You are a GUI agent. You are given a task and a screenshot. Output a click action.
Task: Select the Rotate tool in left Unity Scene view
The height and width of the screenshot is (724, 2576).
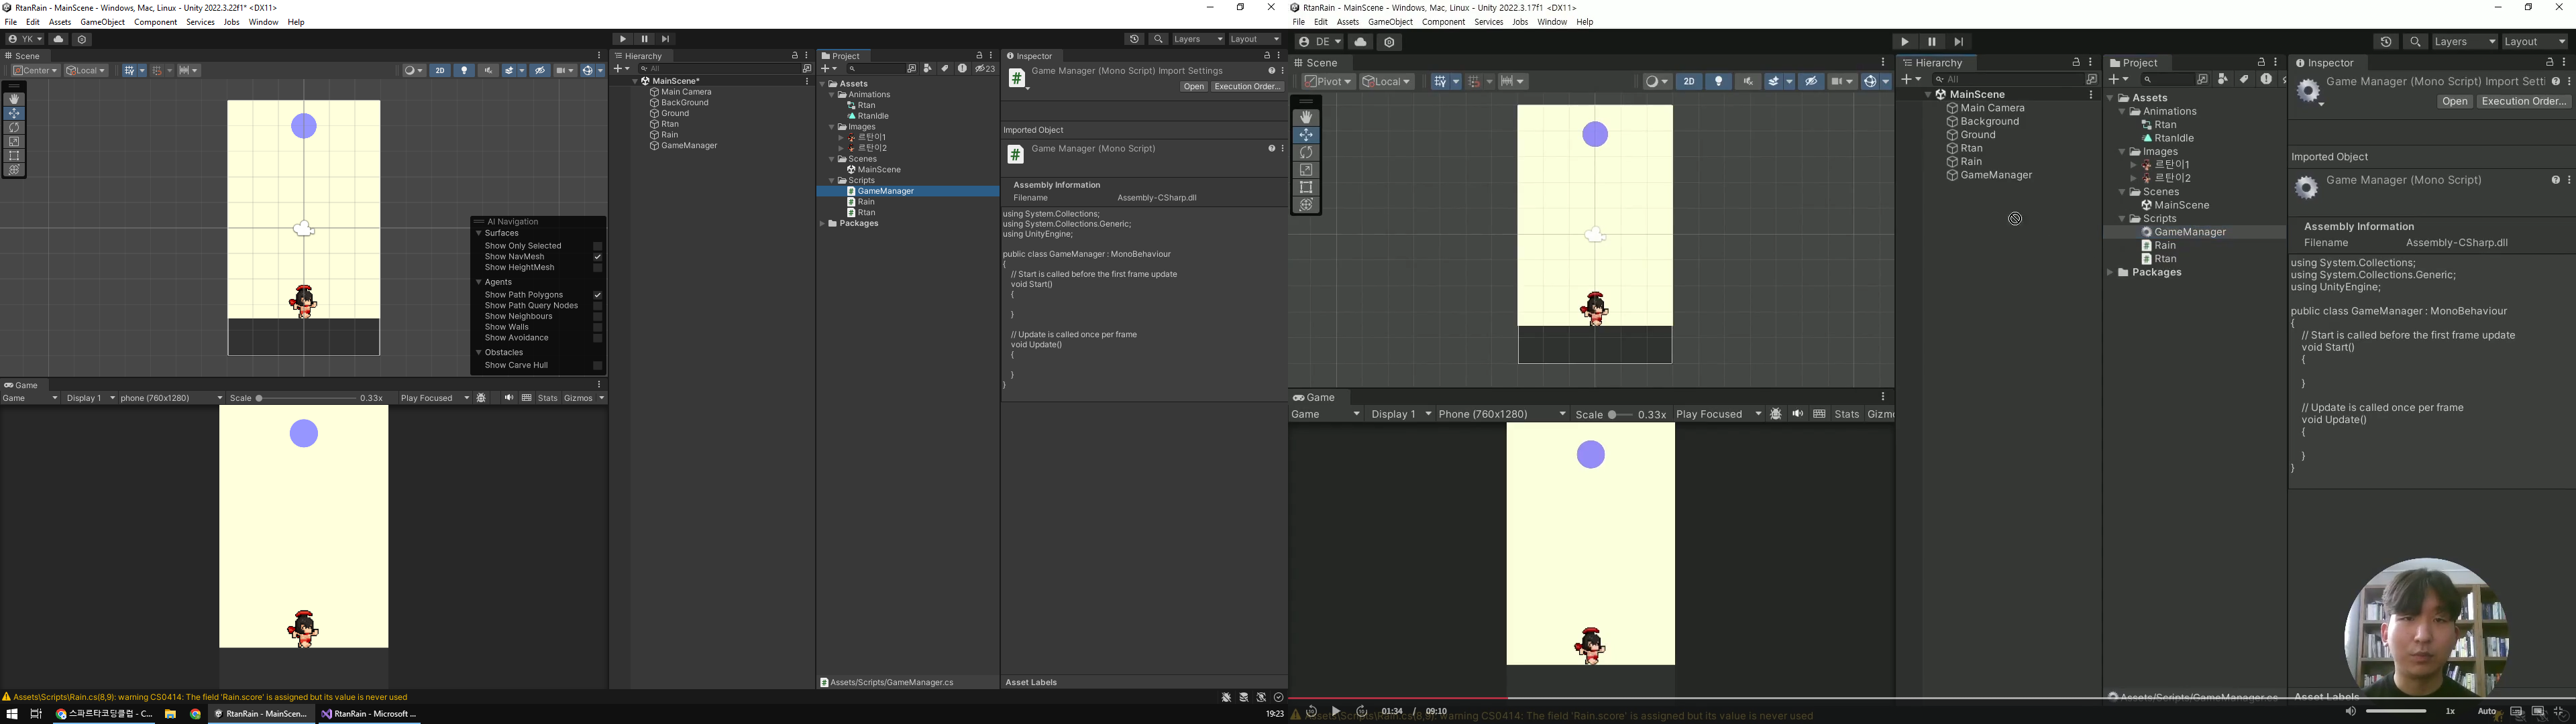tap(14, 127)
